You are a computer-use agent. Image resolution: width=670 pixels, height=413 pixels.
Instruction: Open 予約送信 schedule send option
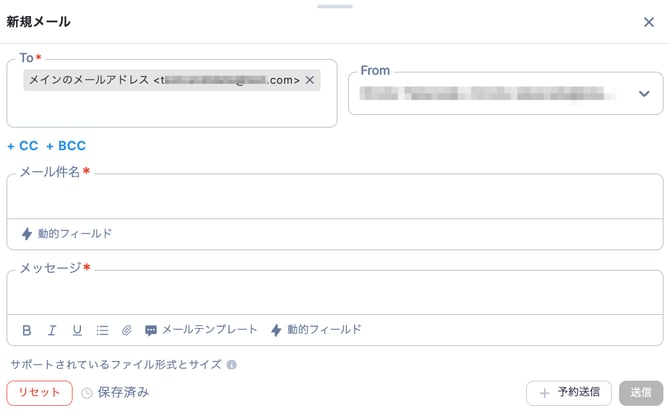(x=569, y=393)
